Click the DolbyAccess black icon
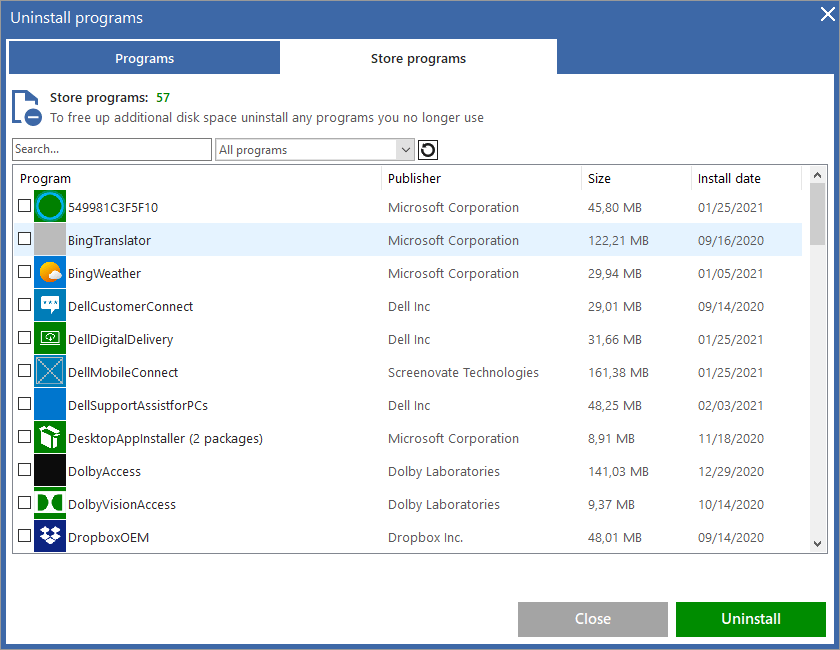This screenshot has width=840, height=650. (x=50, y=470)
